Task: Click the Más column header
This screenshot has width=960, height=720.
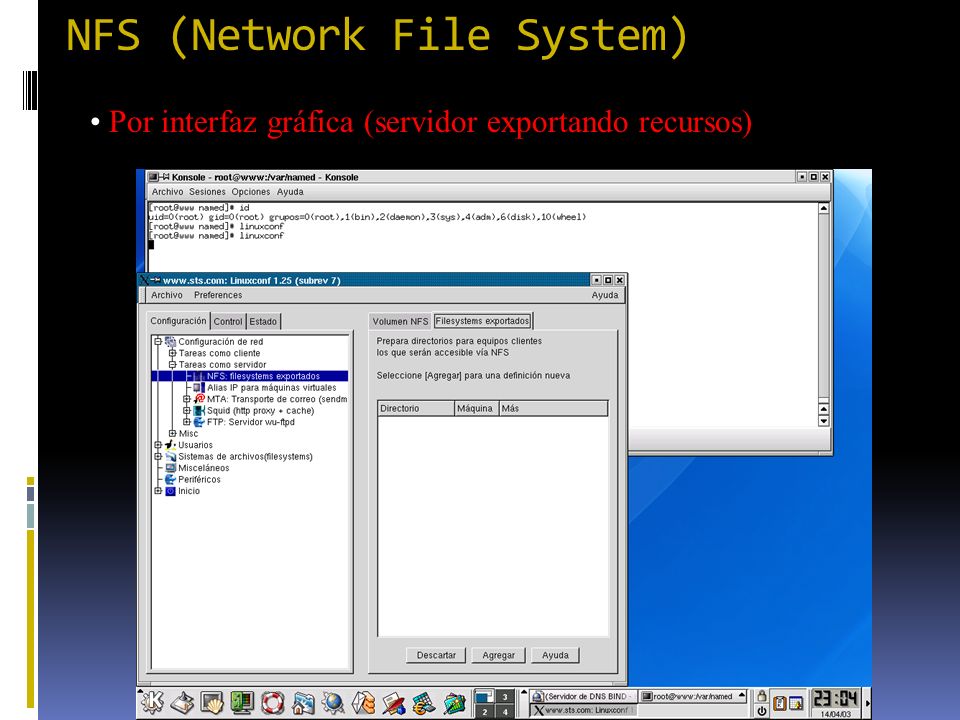Action: point(553,408)
